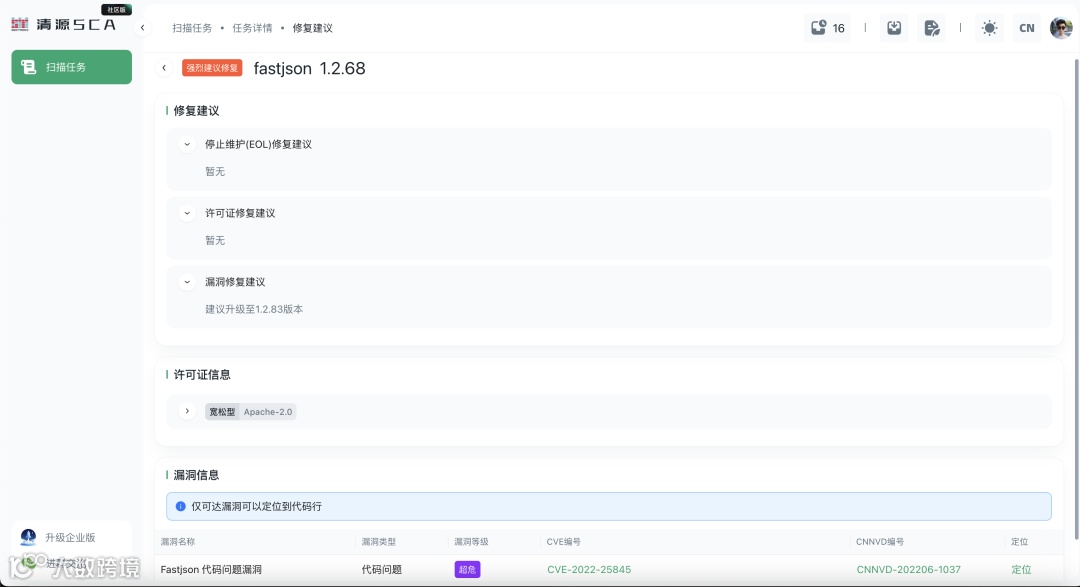The height and width of the screenshot is (587, 1080).
Task: Collapse the sidebar with the arrow button
Action: (x=143, y=28)
